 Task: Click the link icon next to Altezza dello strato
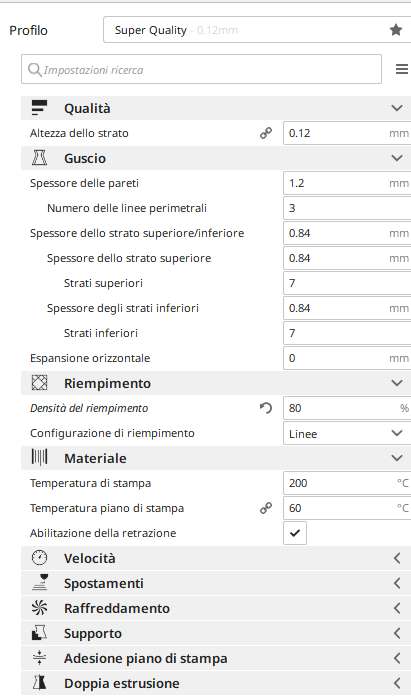tap(266, 133)
